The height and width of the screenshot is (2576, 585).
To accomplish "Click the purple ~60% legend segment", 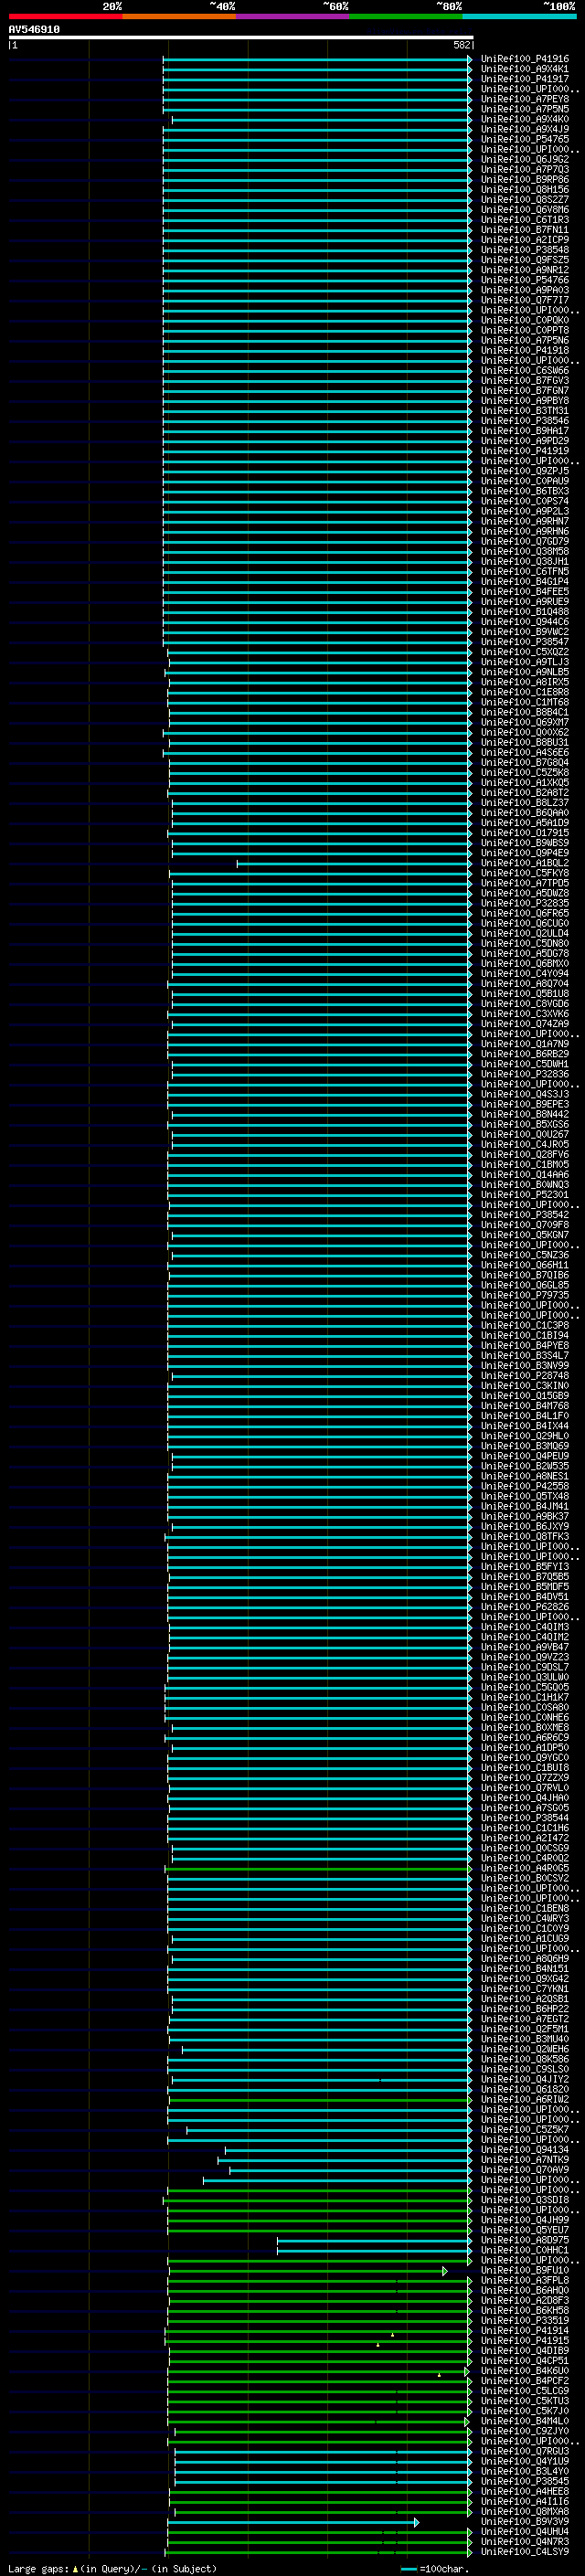I will coord(293,16).
